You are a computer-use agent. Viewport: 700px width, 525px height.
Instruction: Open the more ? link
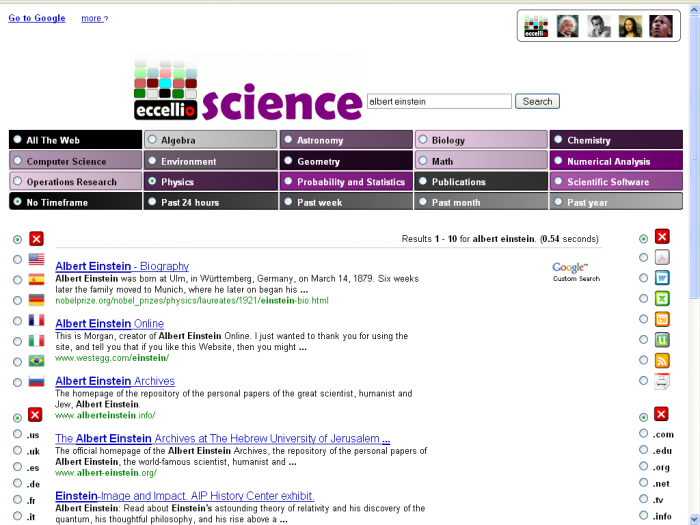click(x=94, y=18)
